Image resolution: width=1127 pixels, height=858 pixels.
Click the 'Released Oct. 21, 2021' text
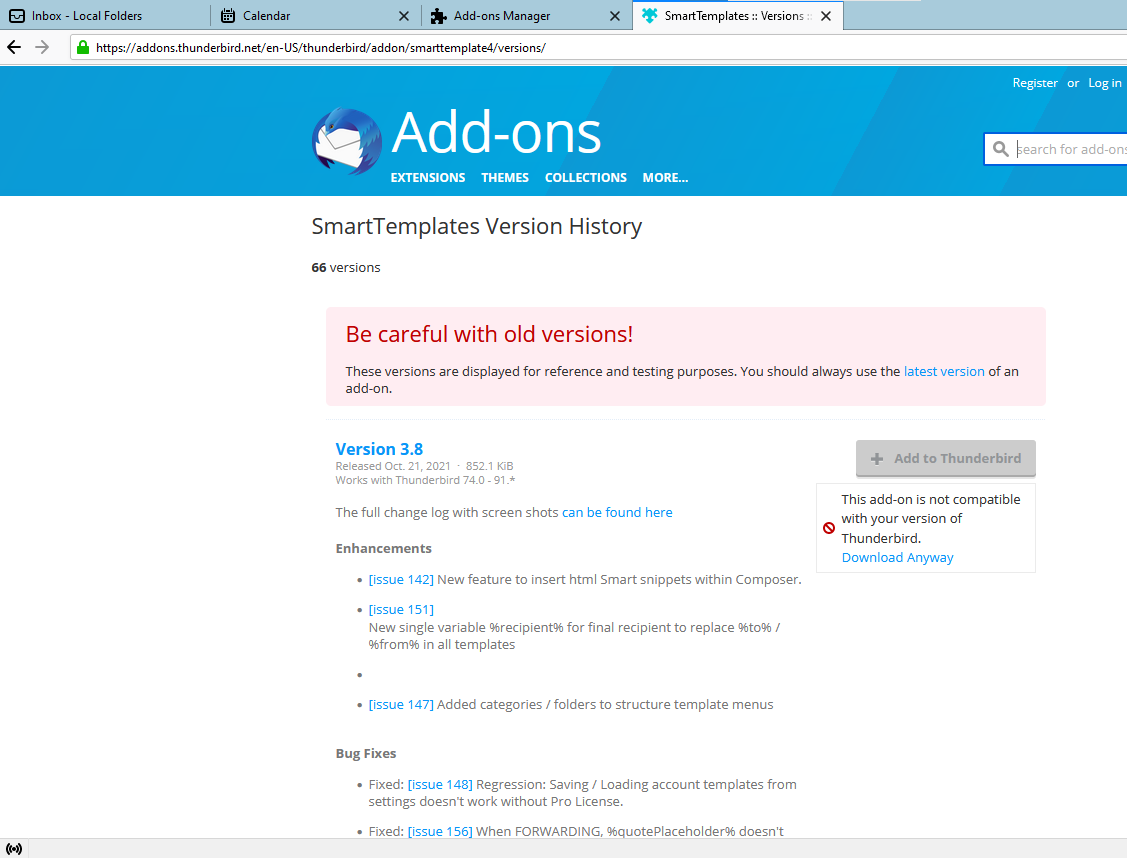pos(392,466)
